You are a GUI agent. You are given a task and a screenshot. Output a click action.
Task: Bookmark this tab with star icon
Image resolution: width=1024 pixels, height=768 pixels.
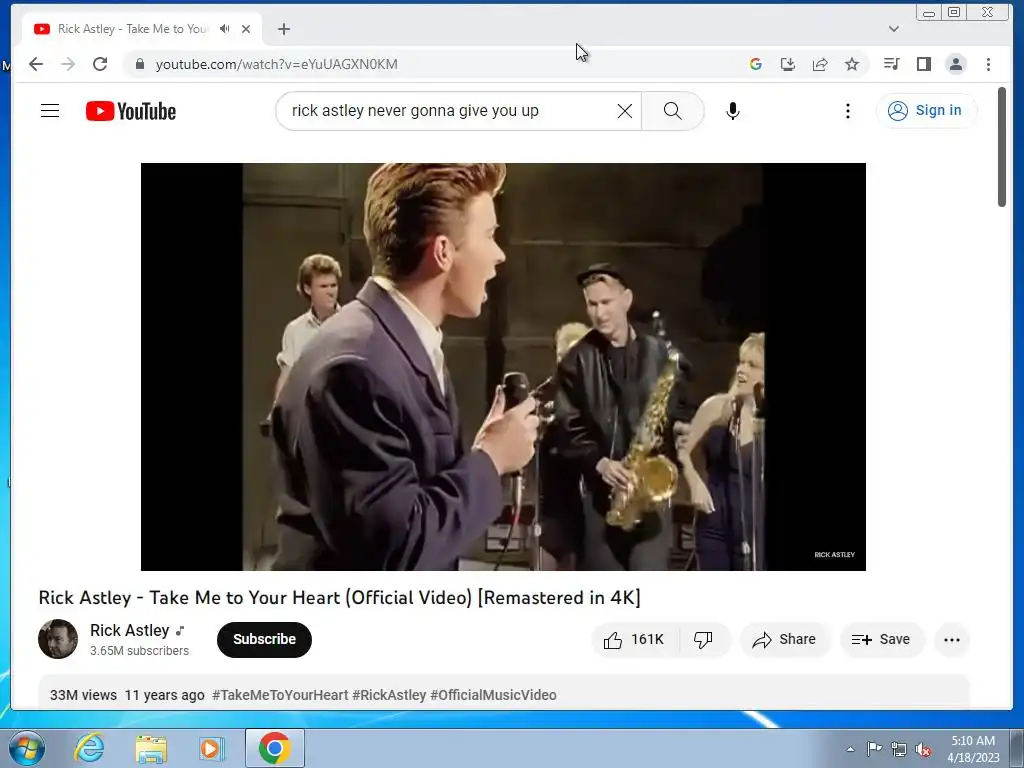pos(852,64)
